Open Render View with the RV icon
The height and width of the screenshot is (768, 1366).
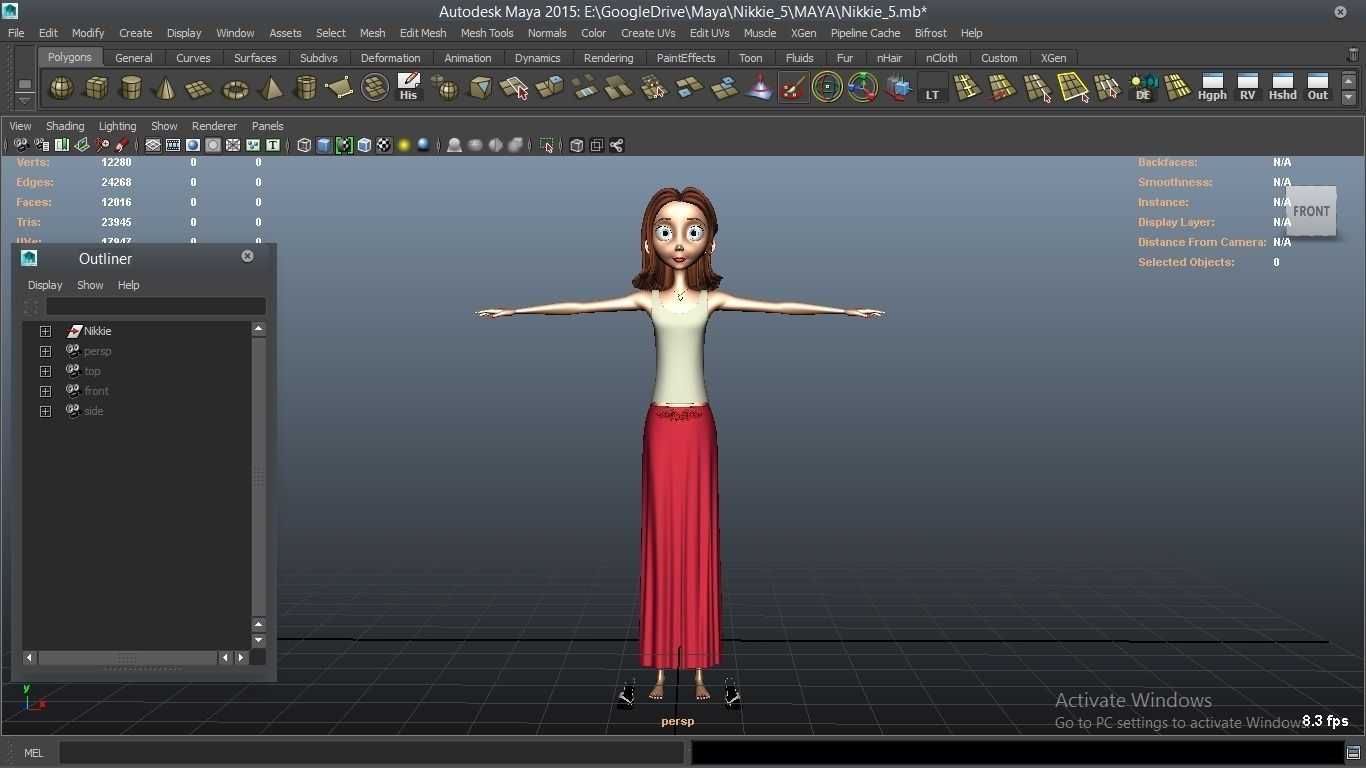(1247, 88)
